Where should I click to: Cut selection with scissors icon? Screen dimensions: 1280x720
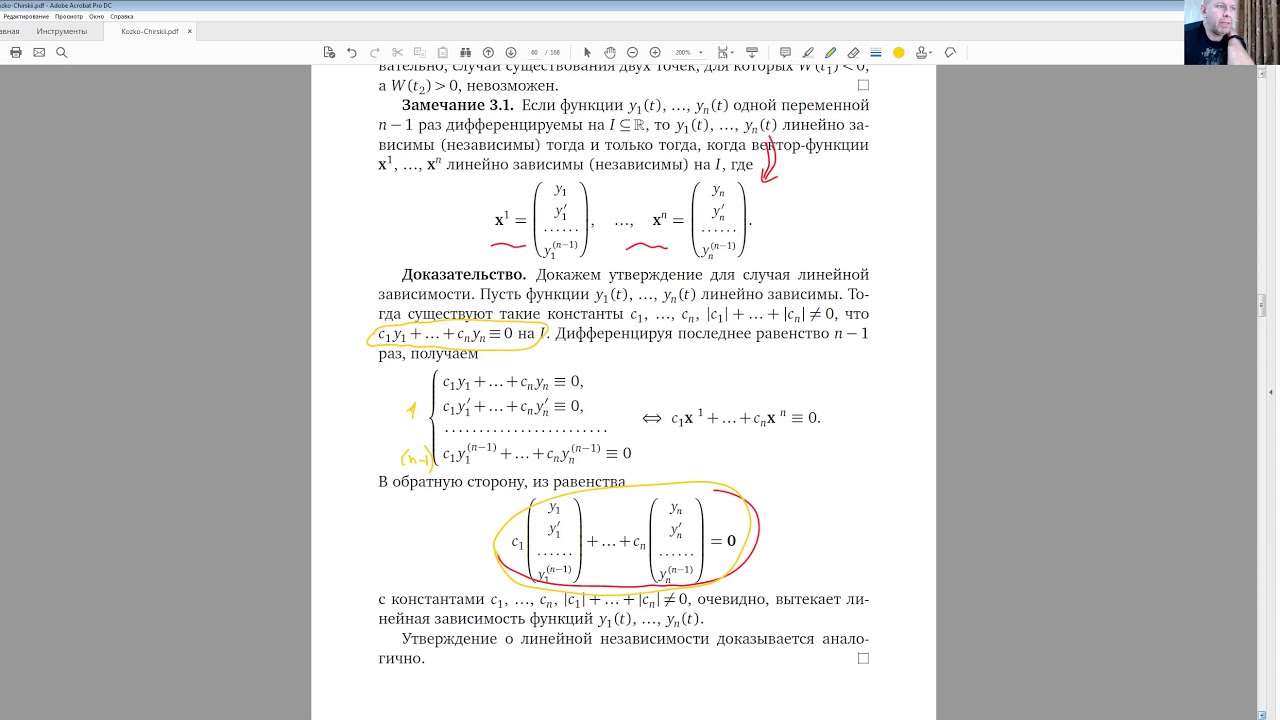(x=397, y=52)
